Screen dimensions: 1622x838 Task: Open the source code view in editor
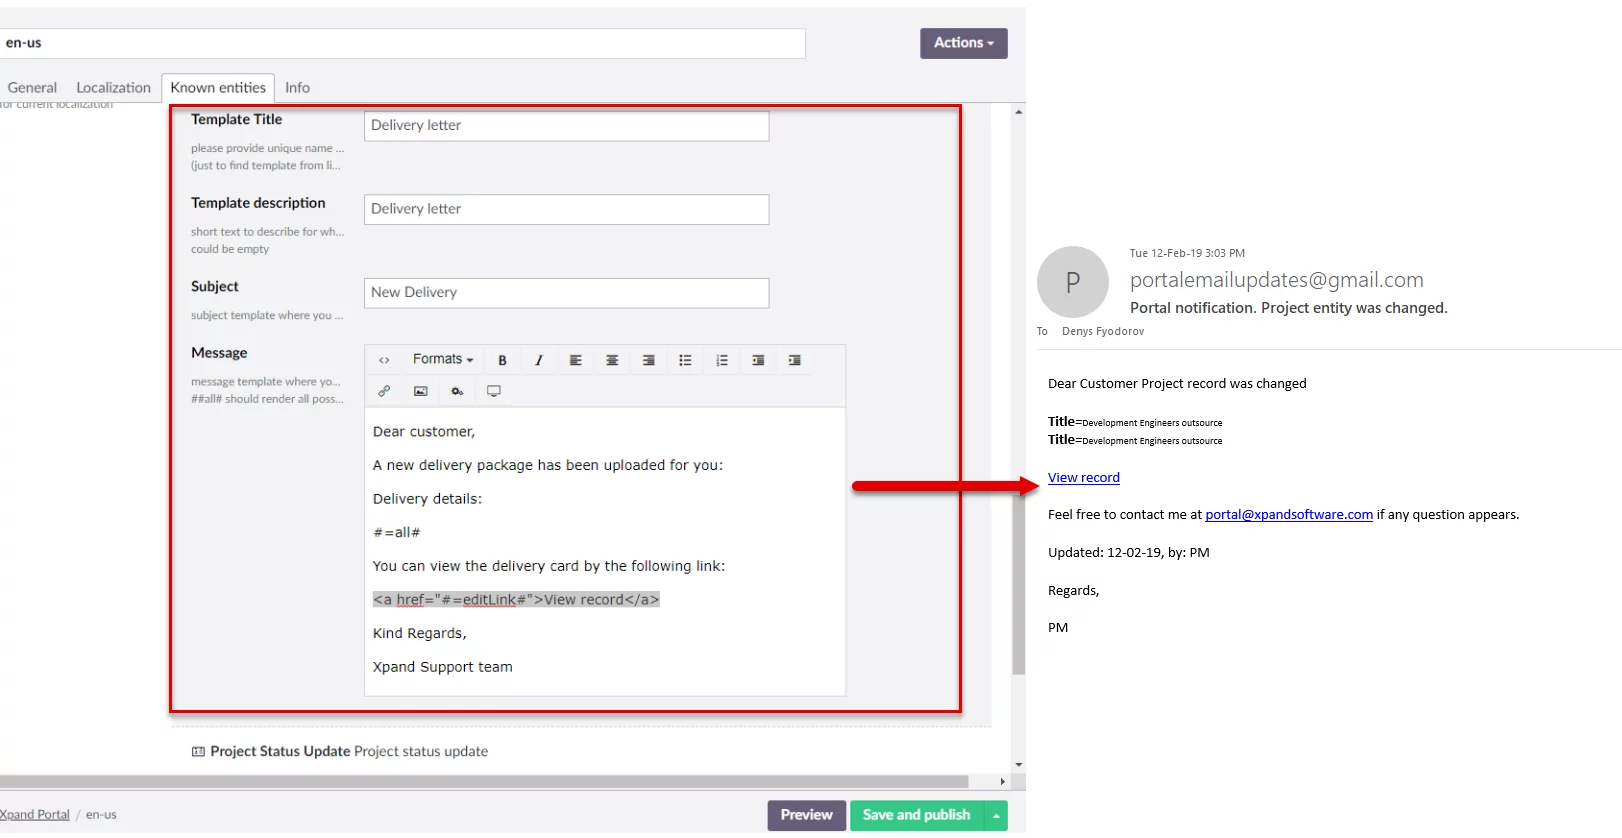[x=384, y=360]
